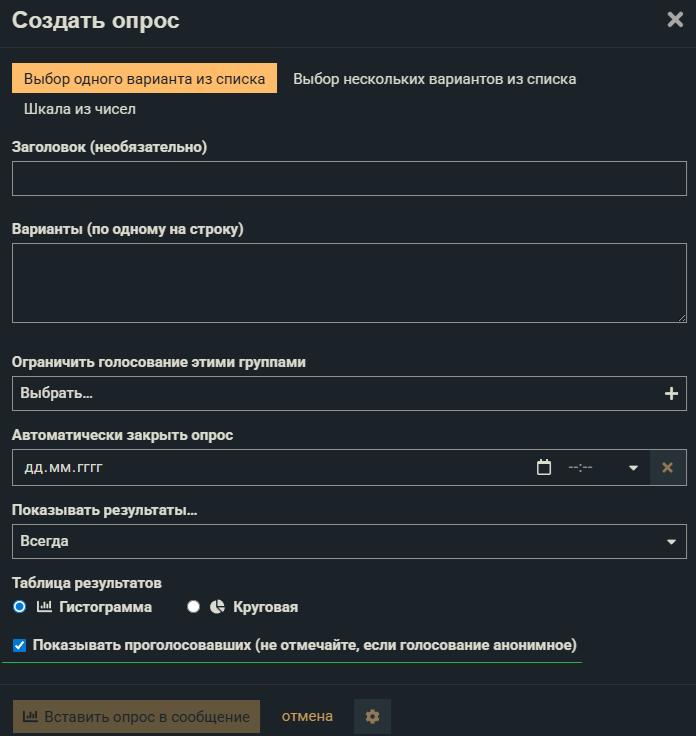This screenshot has height=736, width=696.
Task: Click the gear settings icon at bottom
Action: [372, 717]
